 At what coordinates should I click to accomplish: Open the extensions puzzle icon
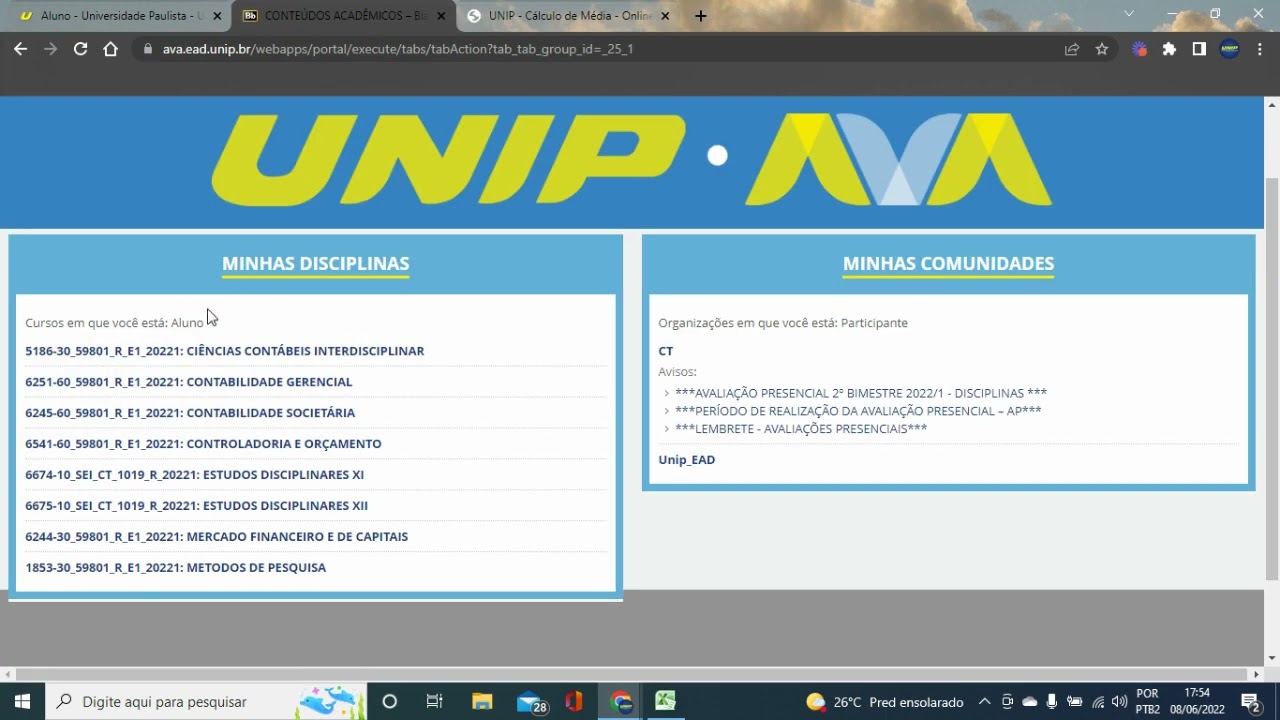(1169, 49)
